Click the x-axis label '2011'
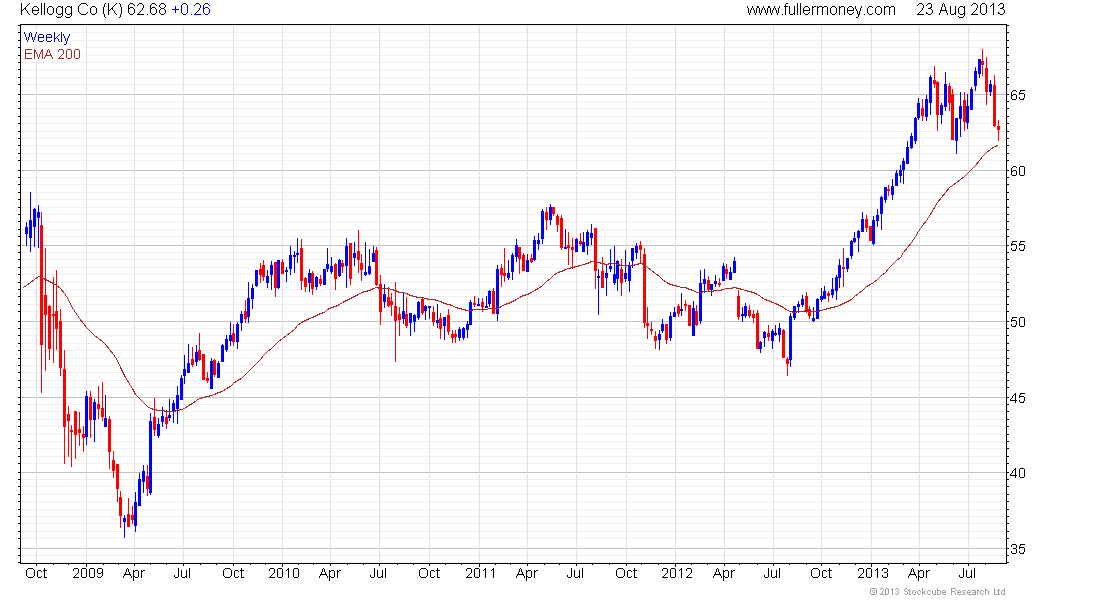The width and height of the screenshot is (1100, 600). click(x=481, y=573)
